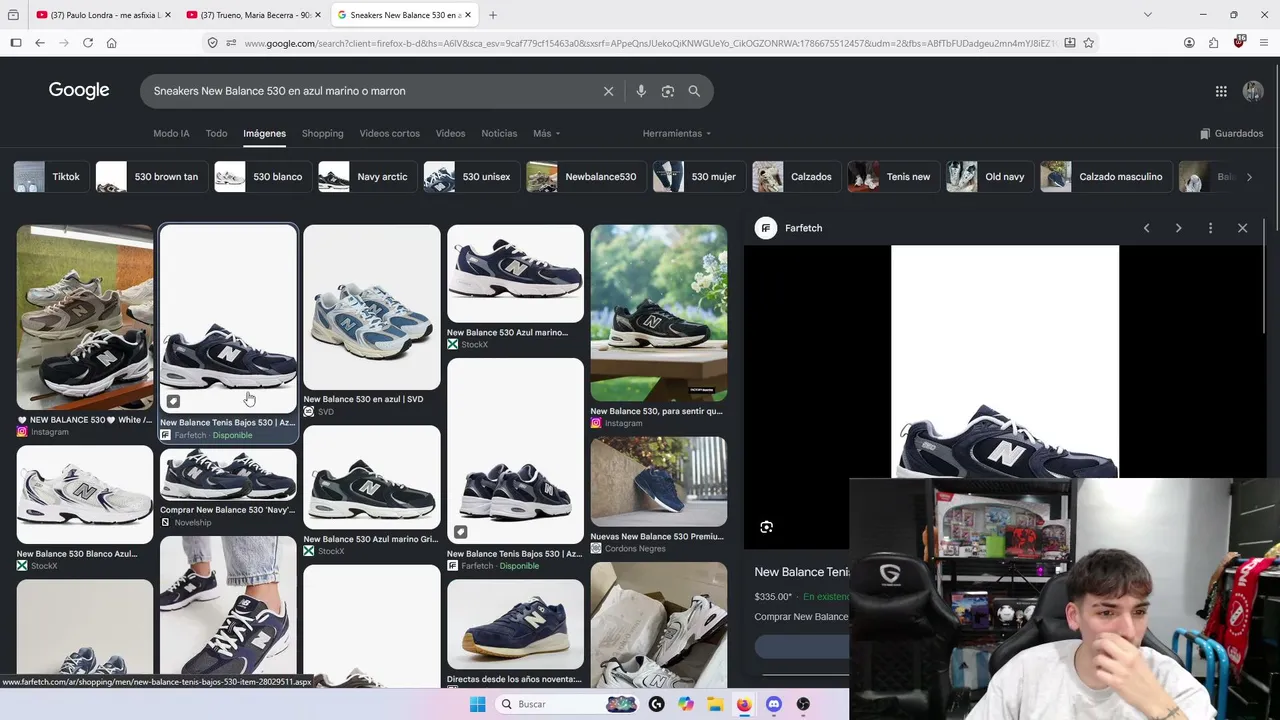1280x720 pixels.
Task: Open the Google apps grid
Action: click(1221, 91)
